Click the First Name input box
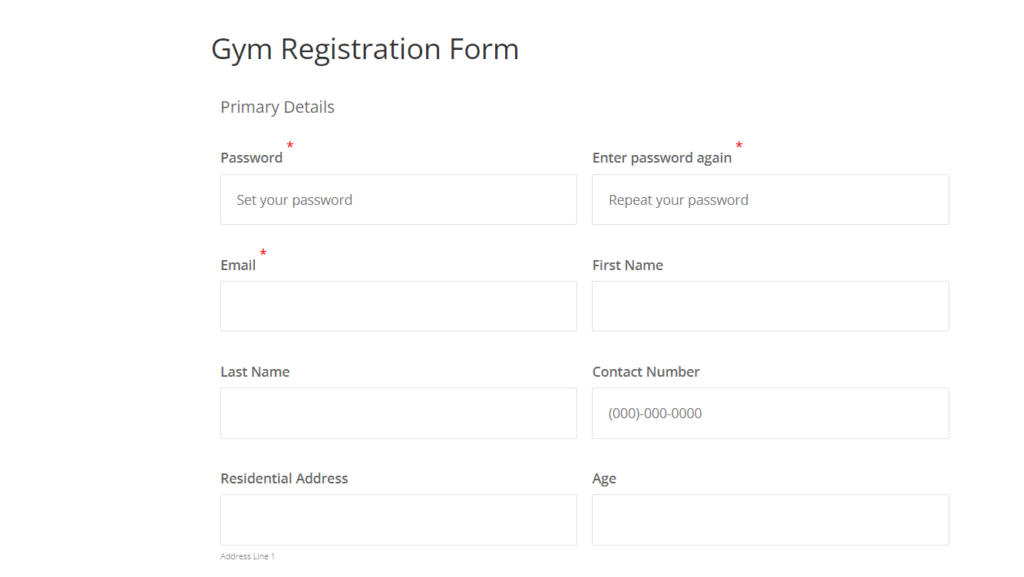This screenshot has height=577, width=1024. [770, 306]
